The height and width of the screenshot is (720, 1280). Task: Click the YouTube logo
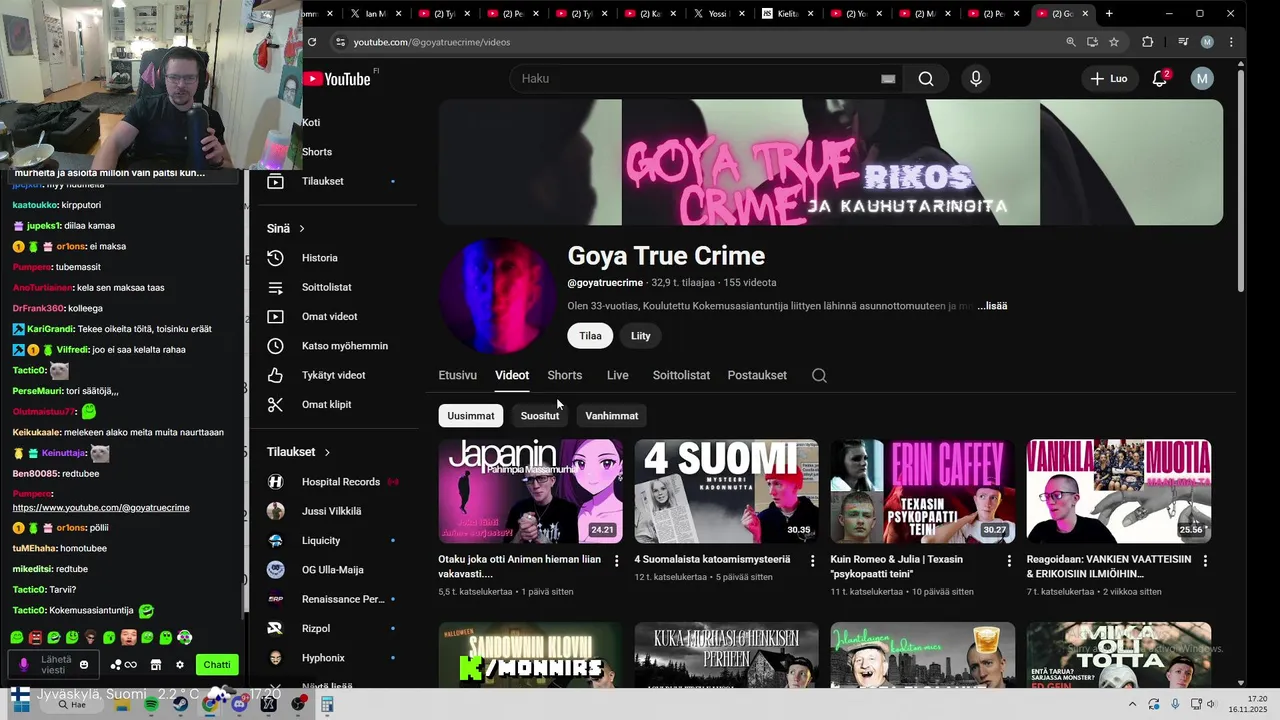pyautogui.click(x=337, y=79)
